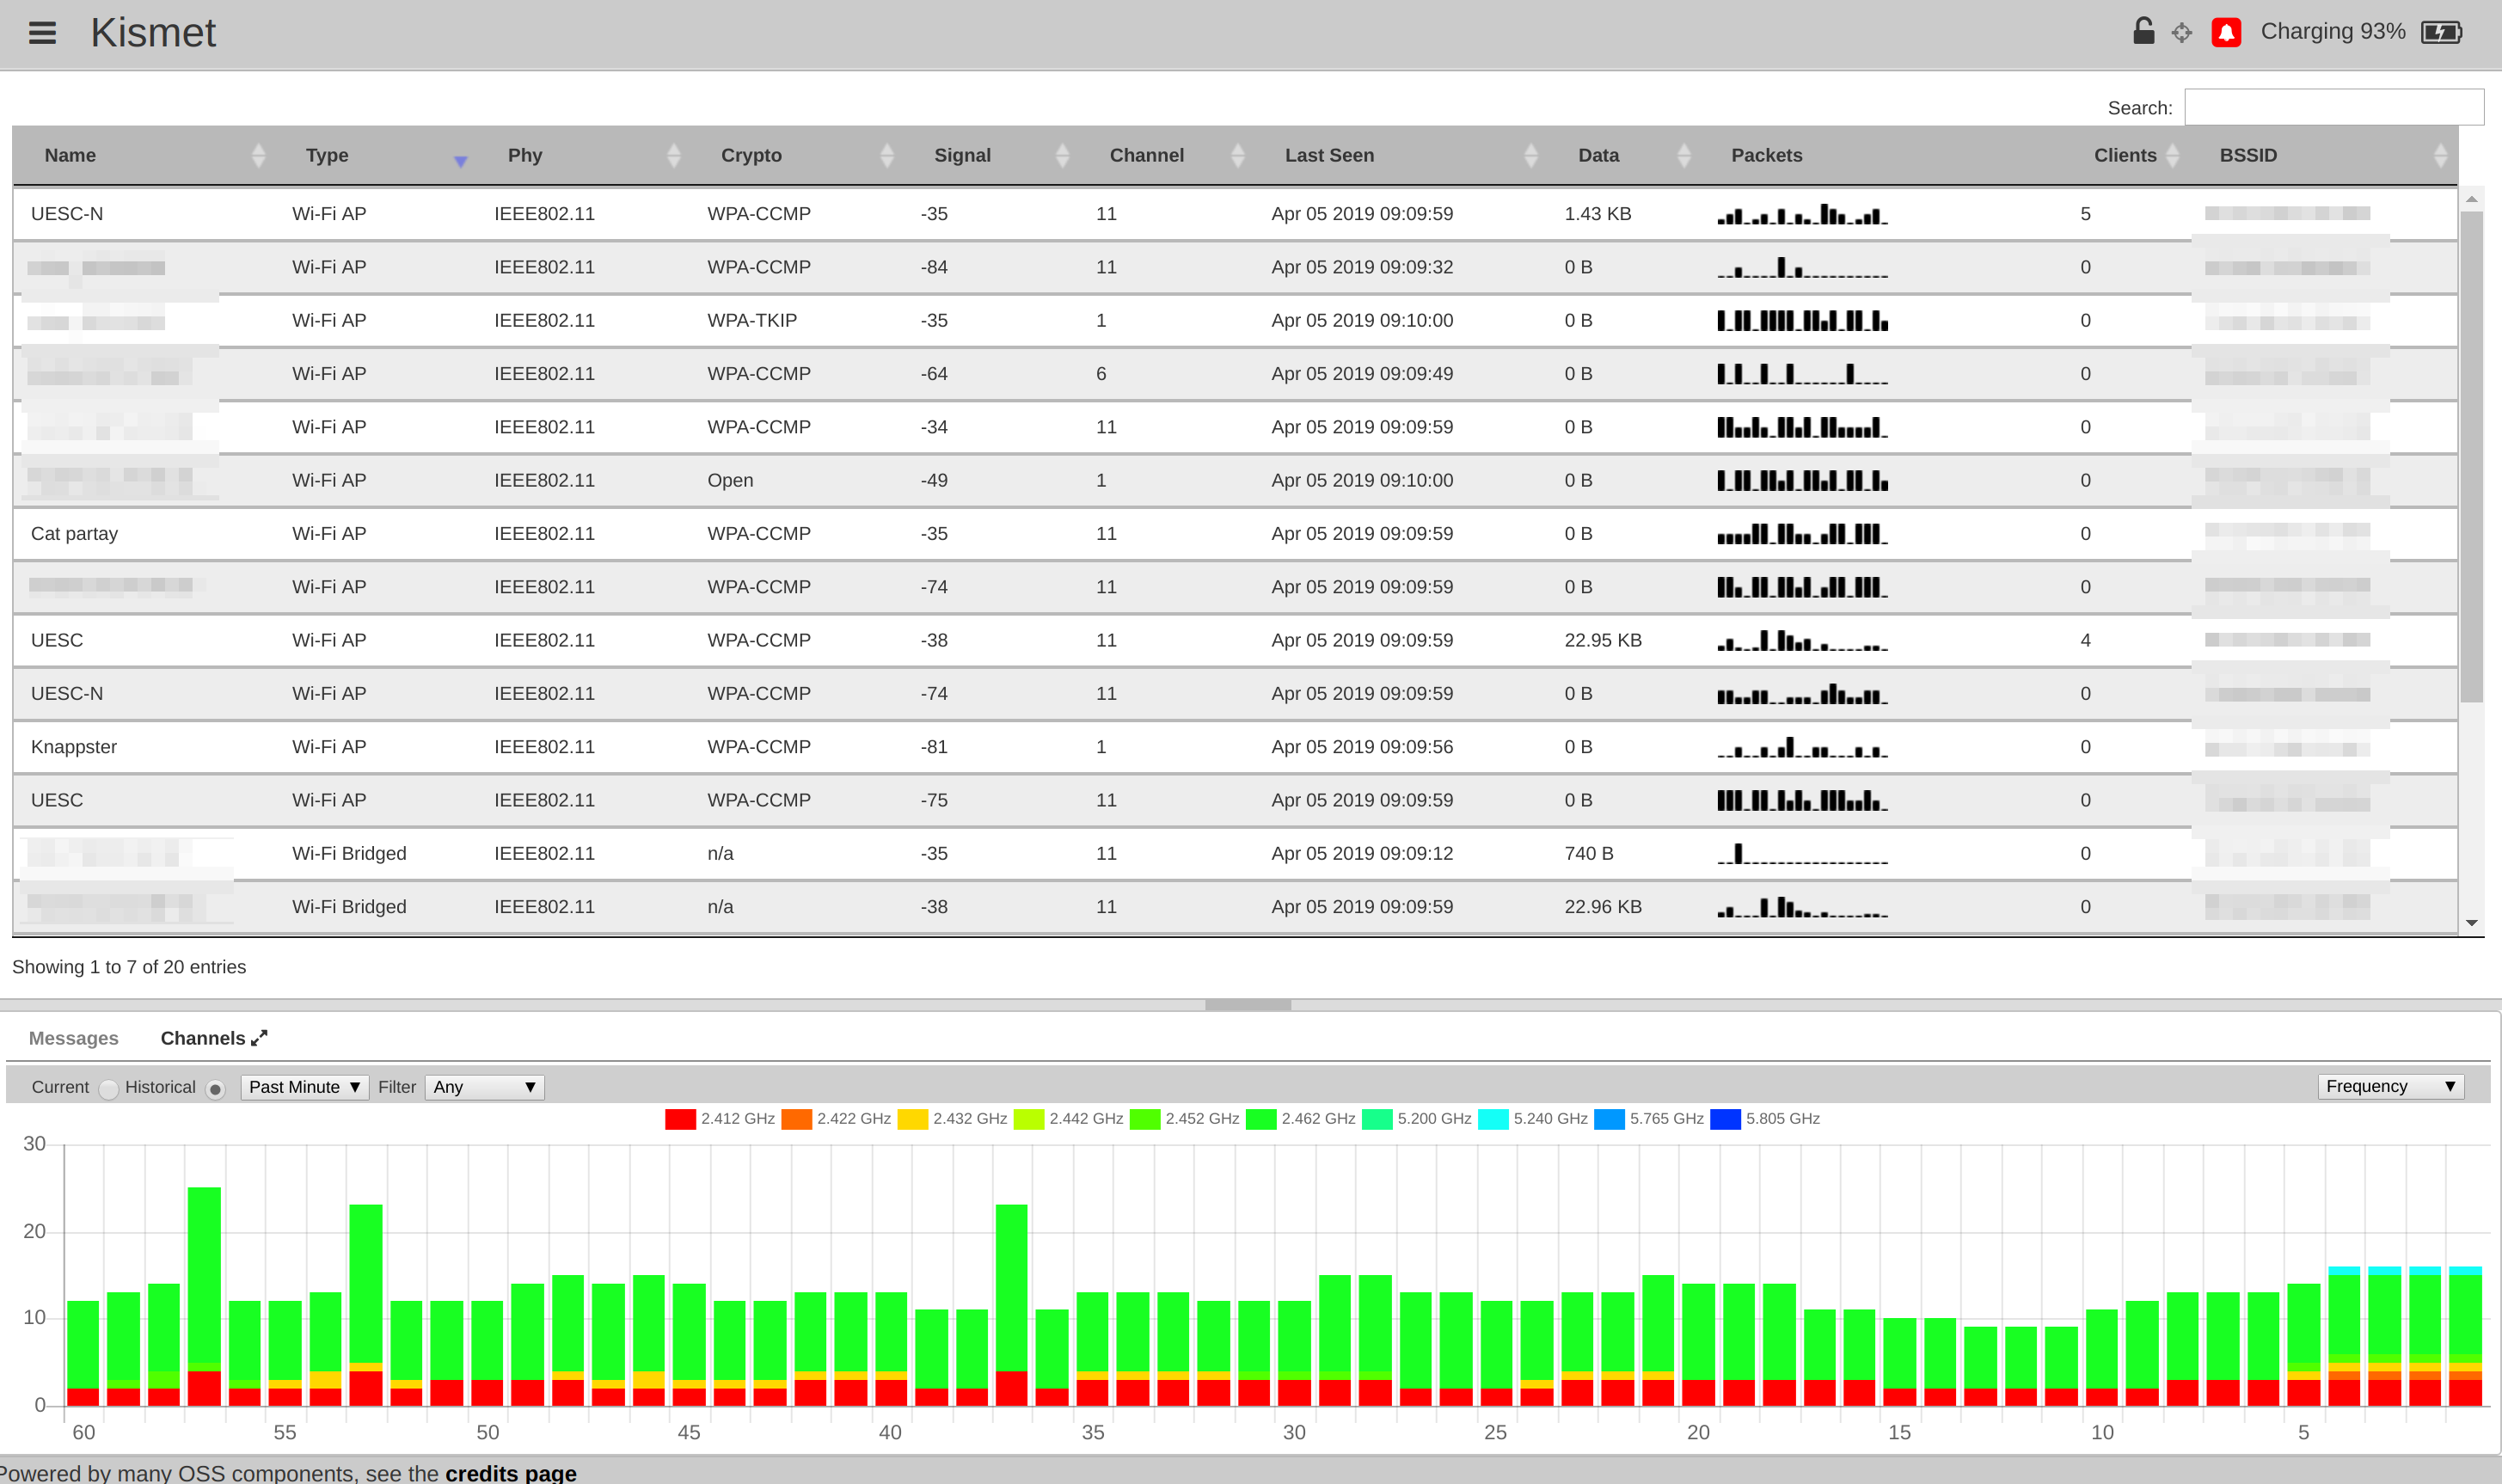Open the red alert bell notifications
The image size is (2502, 1484).
pos(2227,31)
